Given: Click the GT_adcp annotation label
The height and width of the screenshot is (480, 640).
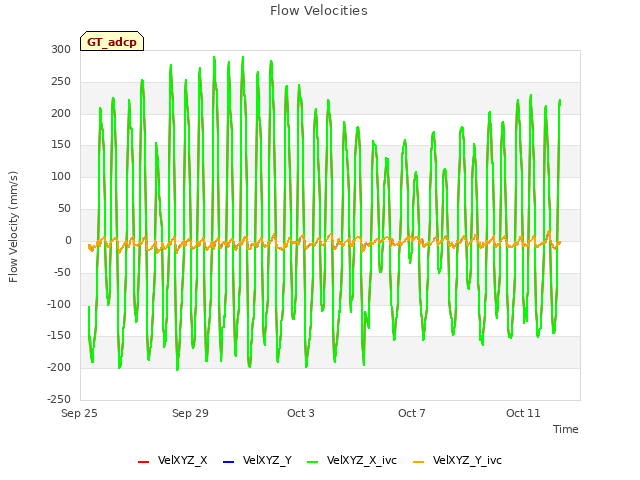Looking at the screenshot, I should point(112,41).
